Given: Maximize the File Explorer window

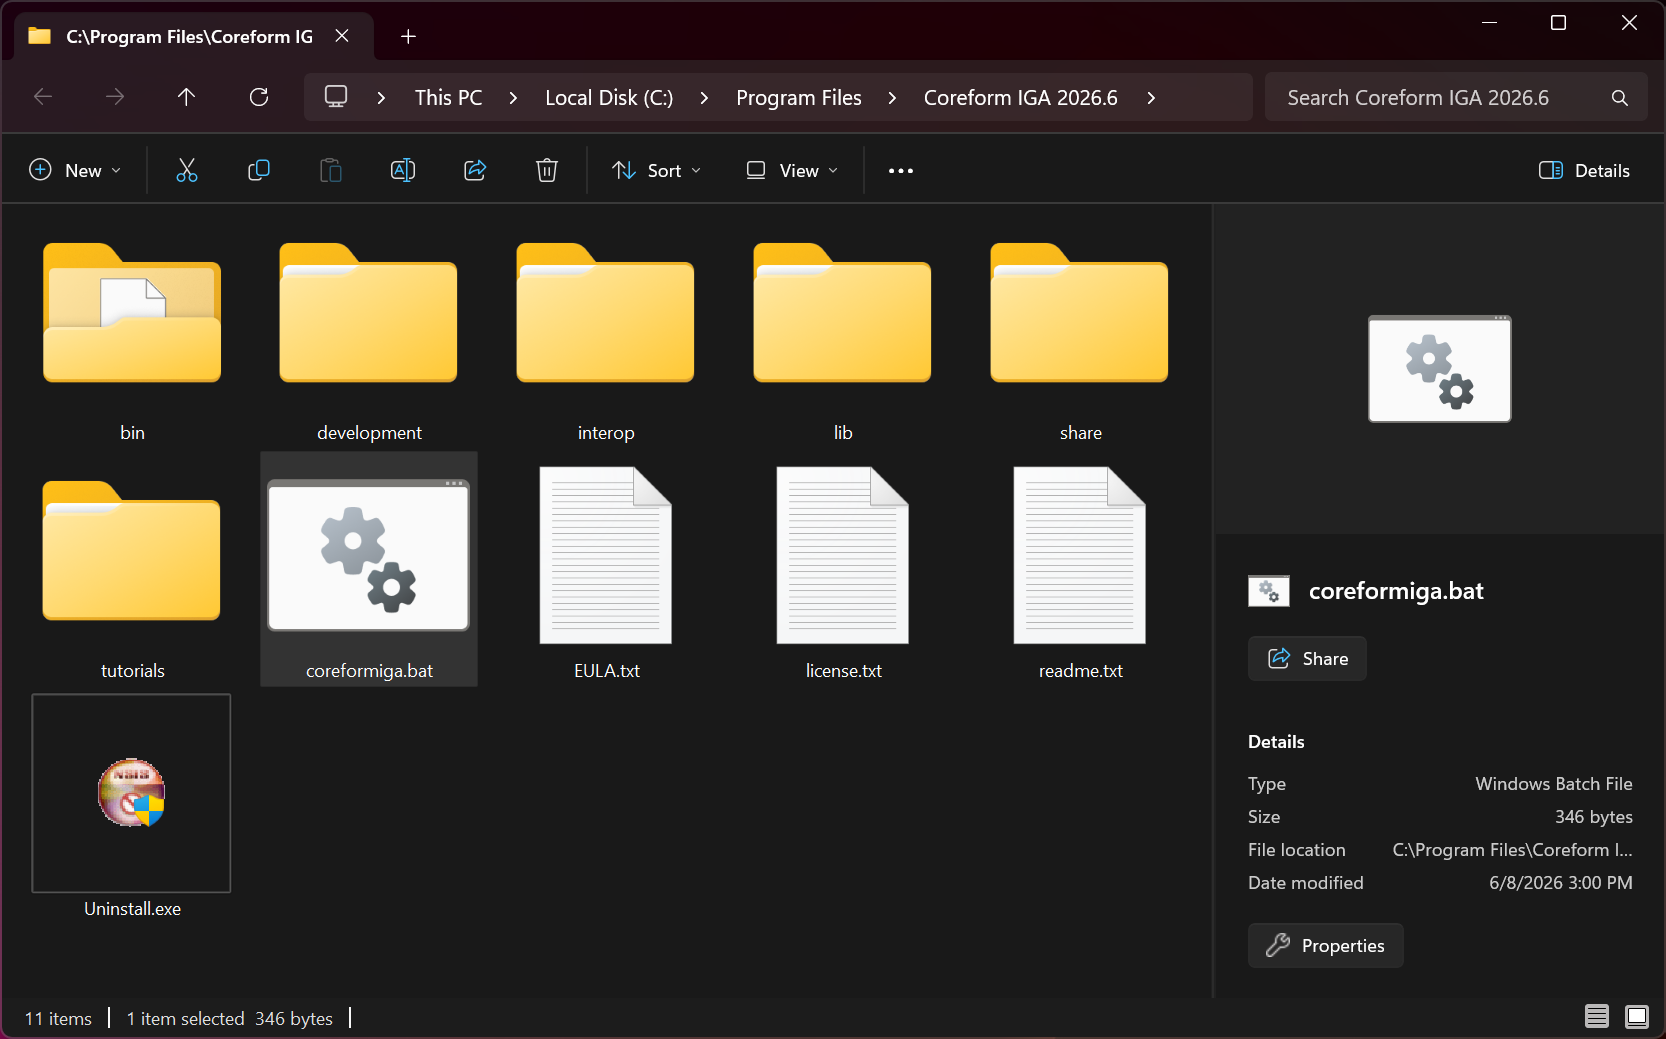Looking at the screenshot, I should [x=1558, y=22].
